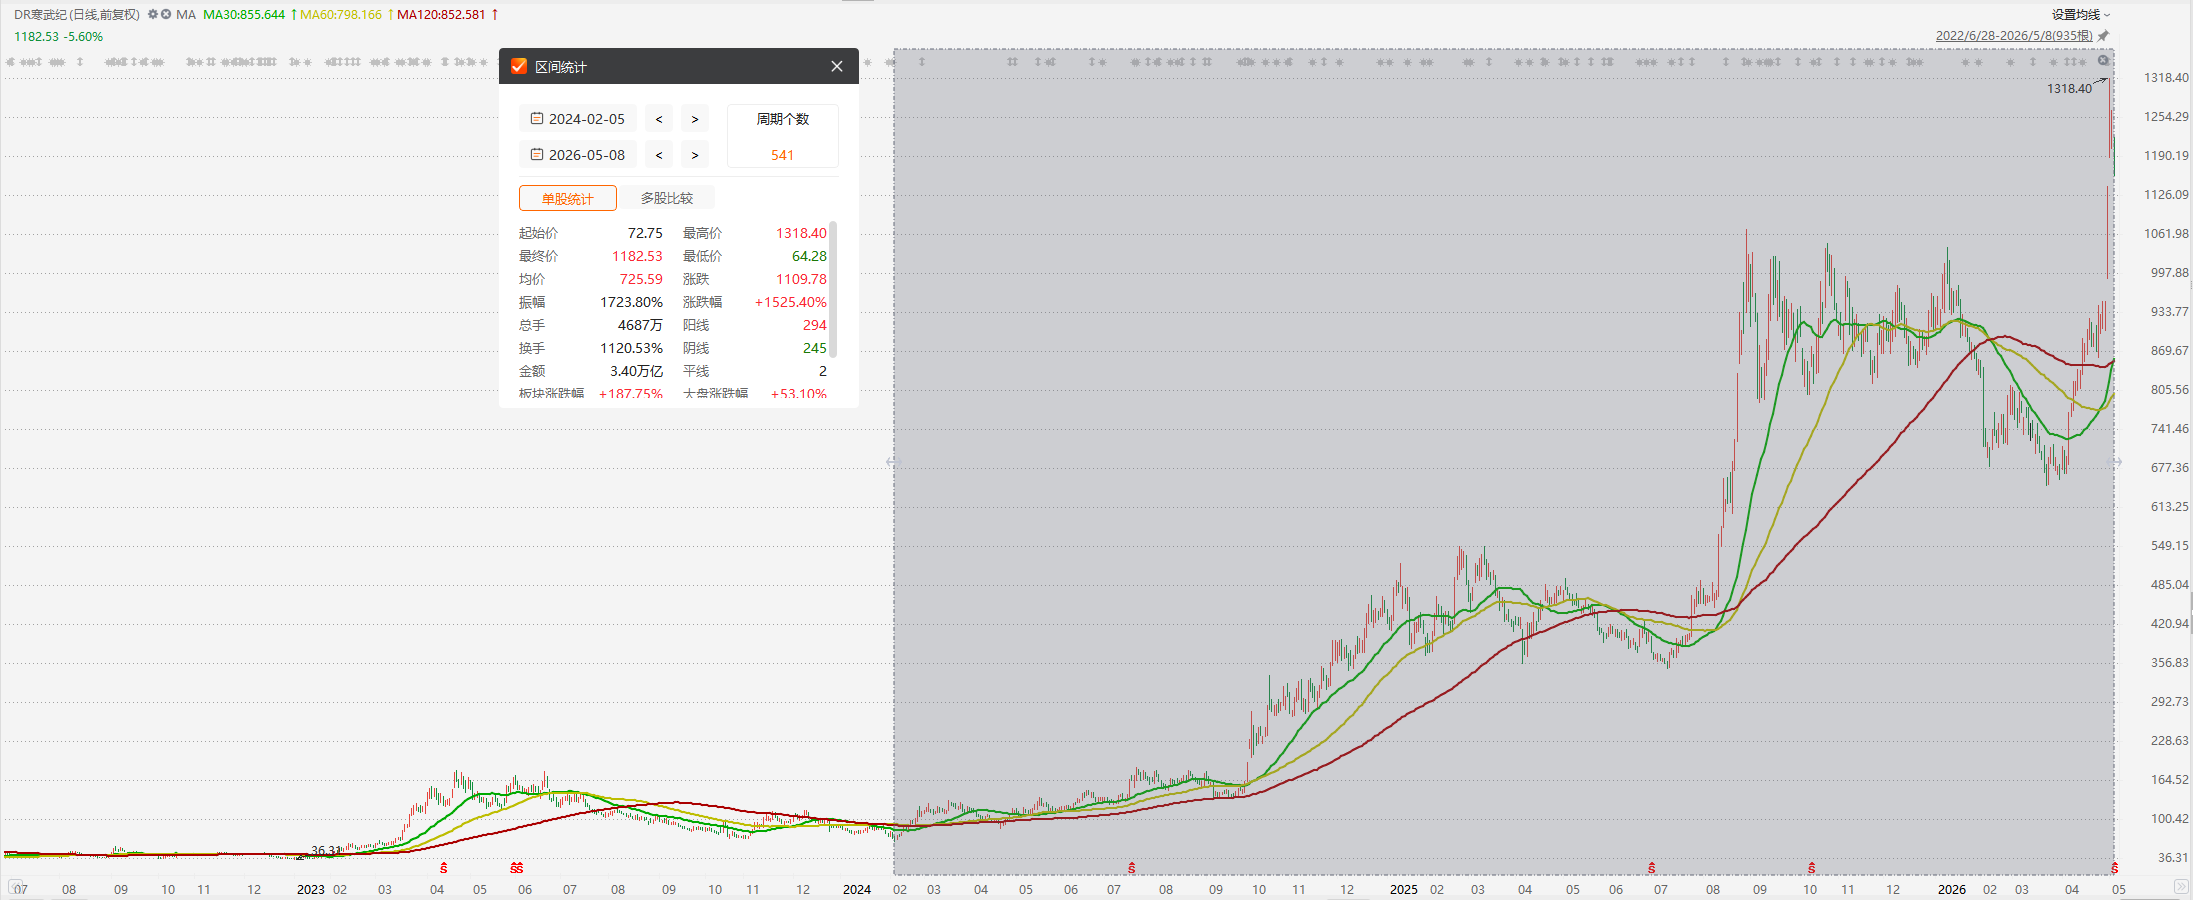
Task: Switch to the 单股统计 tab
Action: (x=568, y=198)
